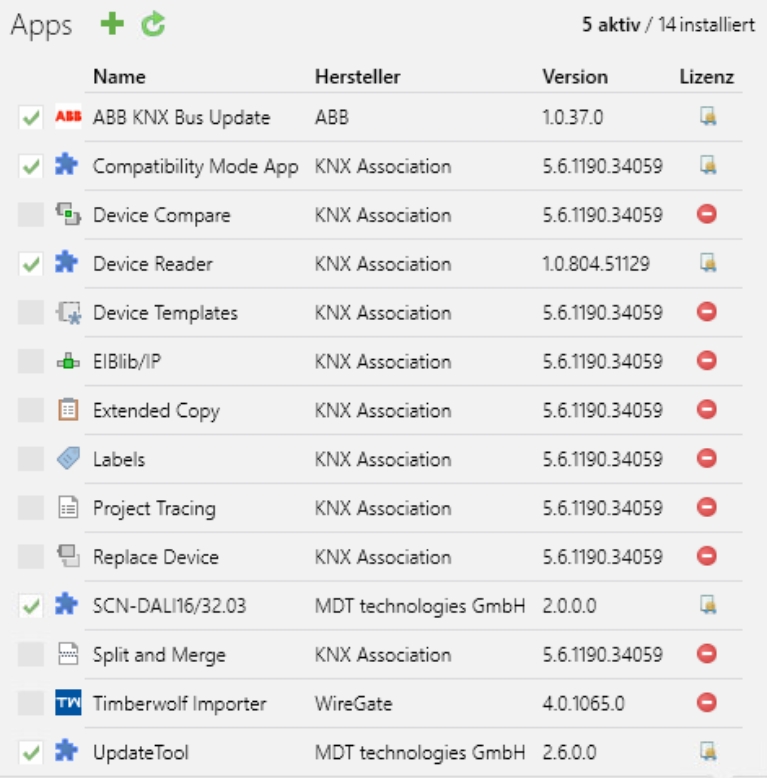
Task: Toggle the Project Tracing checkbox
Action: (31, 508)
